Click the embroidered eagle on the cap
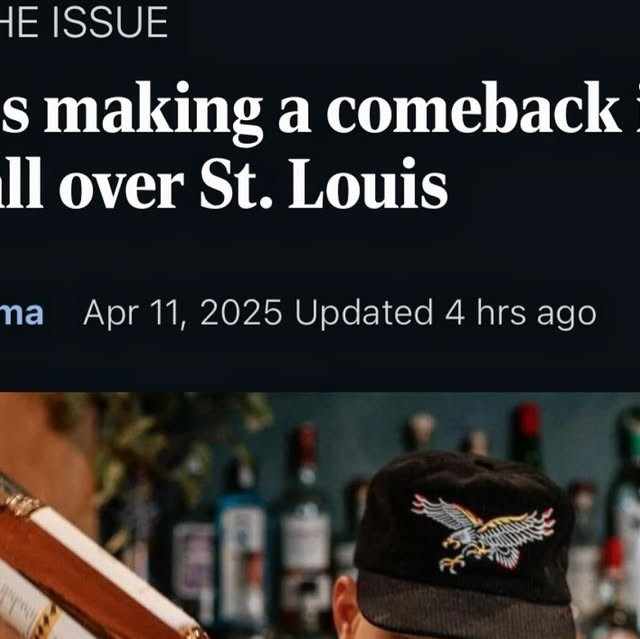The image size is (640, 639). [x=484, y=532]
